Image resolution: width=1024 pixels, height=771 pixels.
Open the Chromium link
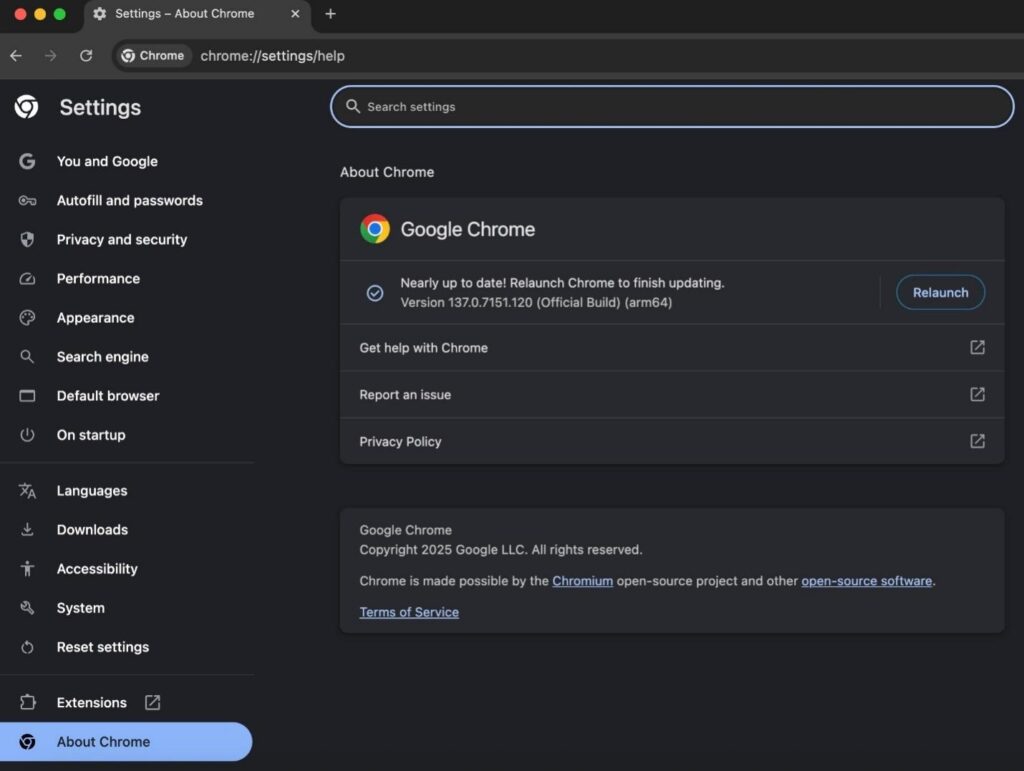[x=583, y=581]
